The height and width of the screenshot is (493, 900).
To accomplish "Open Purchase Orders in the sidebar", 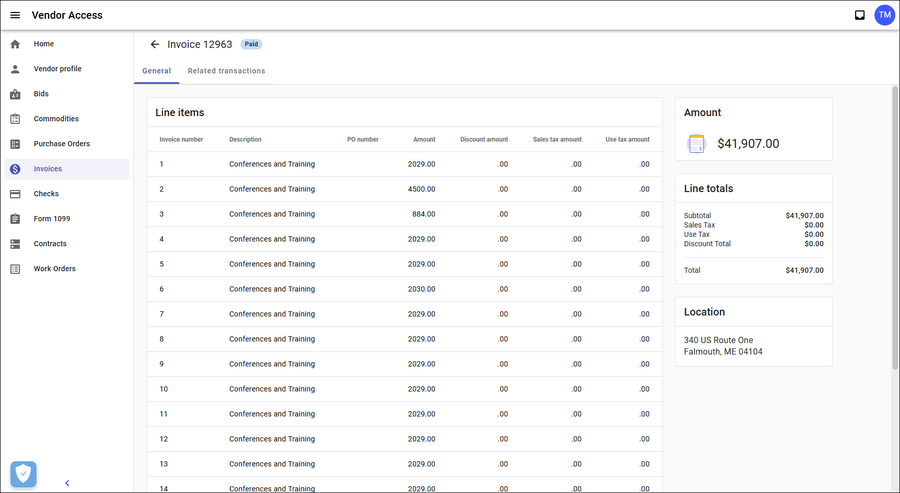I will (61, 144).
